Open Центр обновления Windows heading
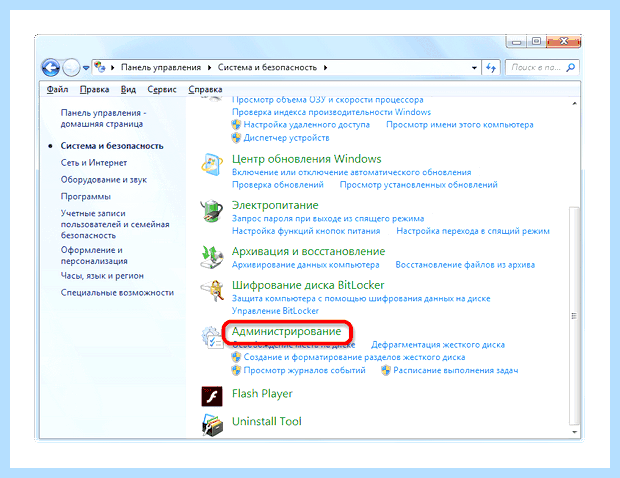 (306, 159)
